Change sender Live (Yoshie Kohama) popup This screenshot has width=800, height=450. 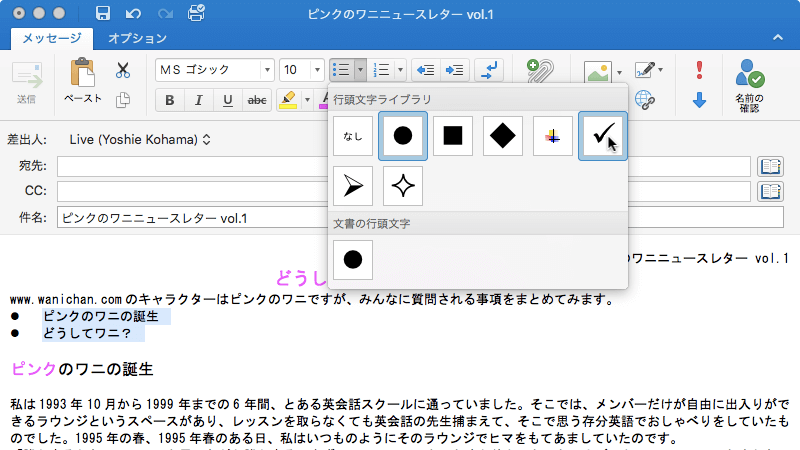140,139
